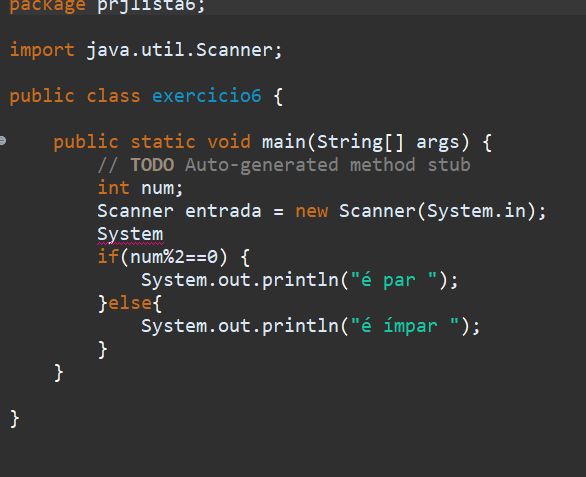Click the if(num%2==0) condition
This screenshot has width=586, height=477.
pos(162,257)
